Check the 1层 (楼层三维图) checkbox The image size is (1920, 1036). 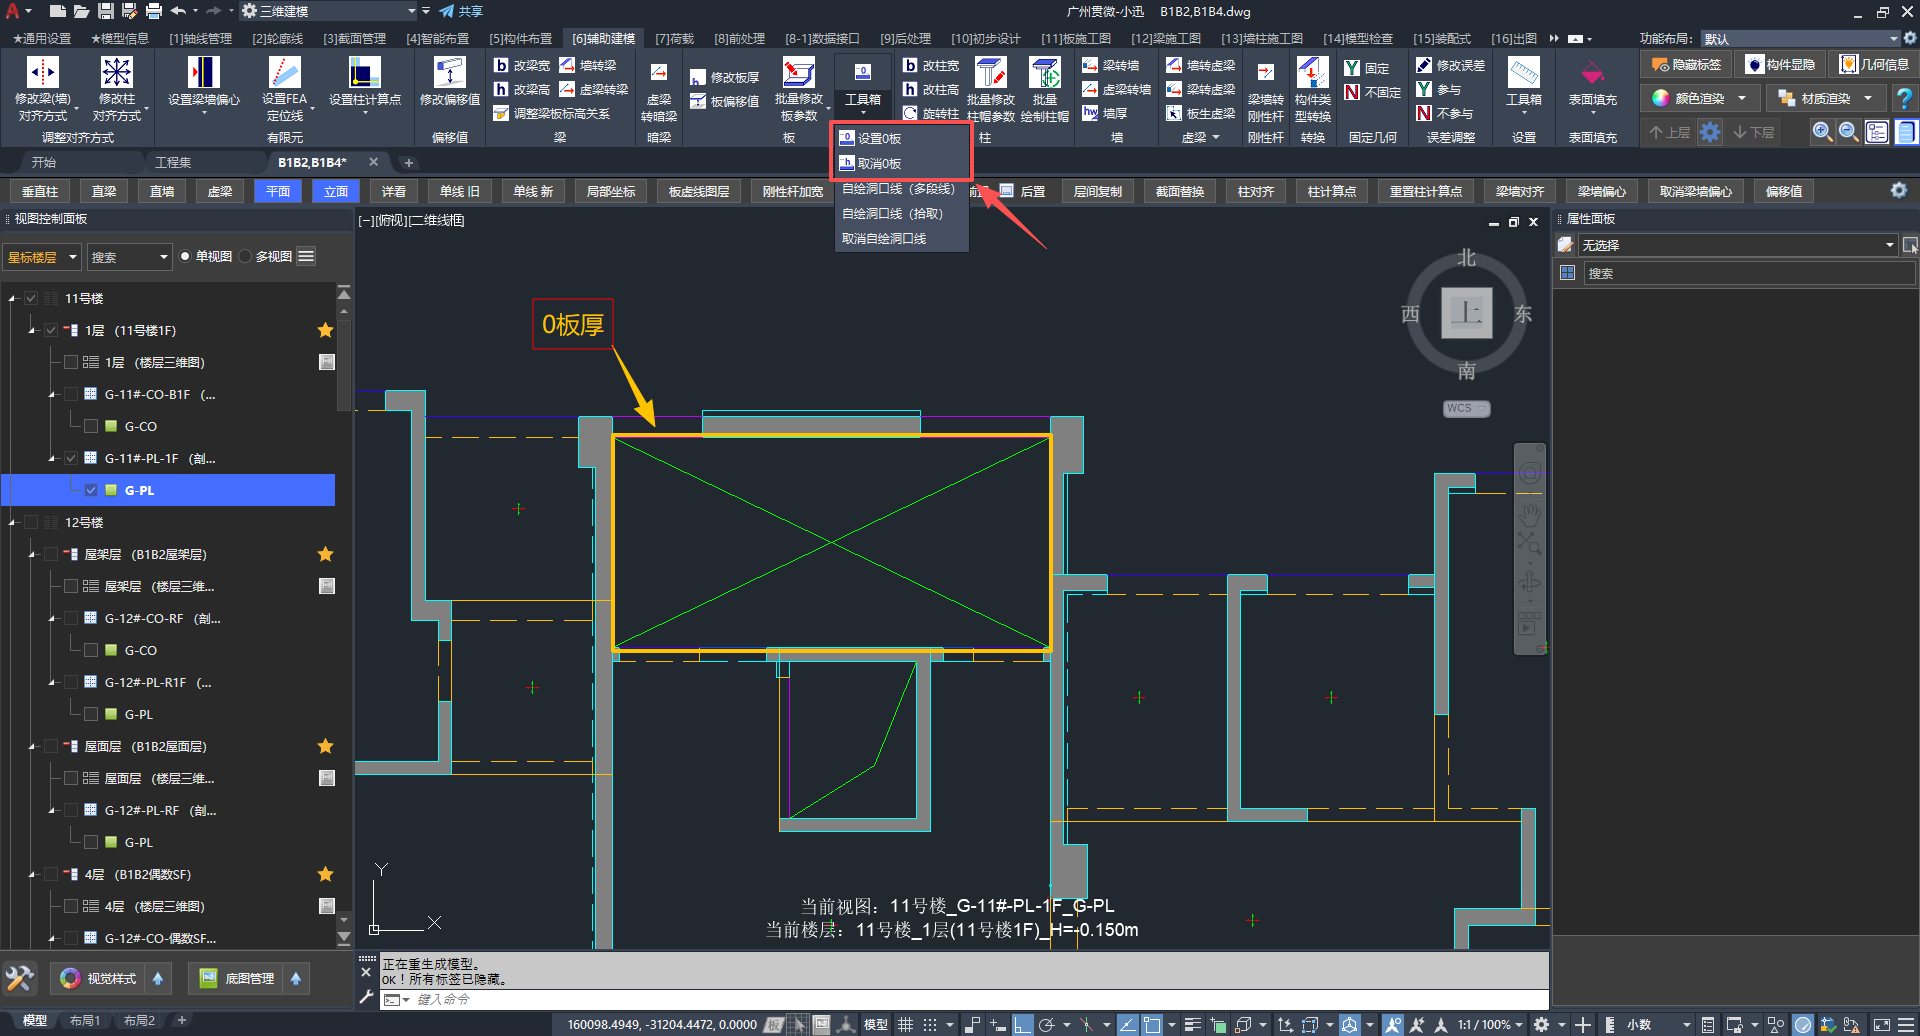(71, 362)
